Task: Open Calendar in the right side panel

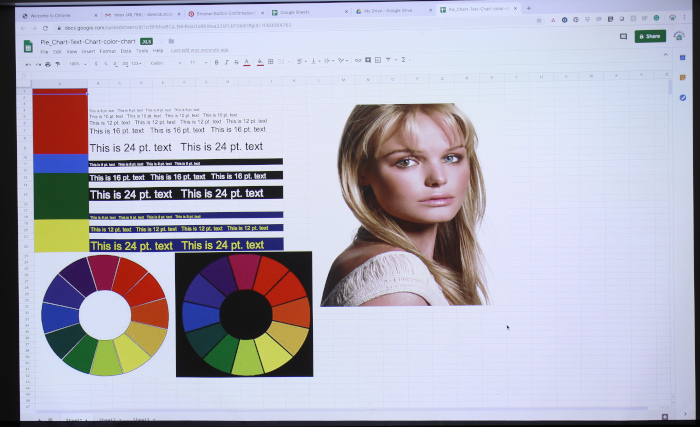Action: [683, 58]
